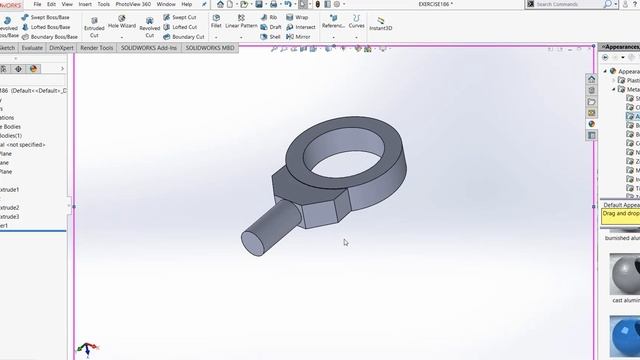Open the Tools menu
This screenshot has width=640, height=360.
point(103,4)
